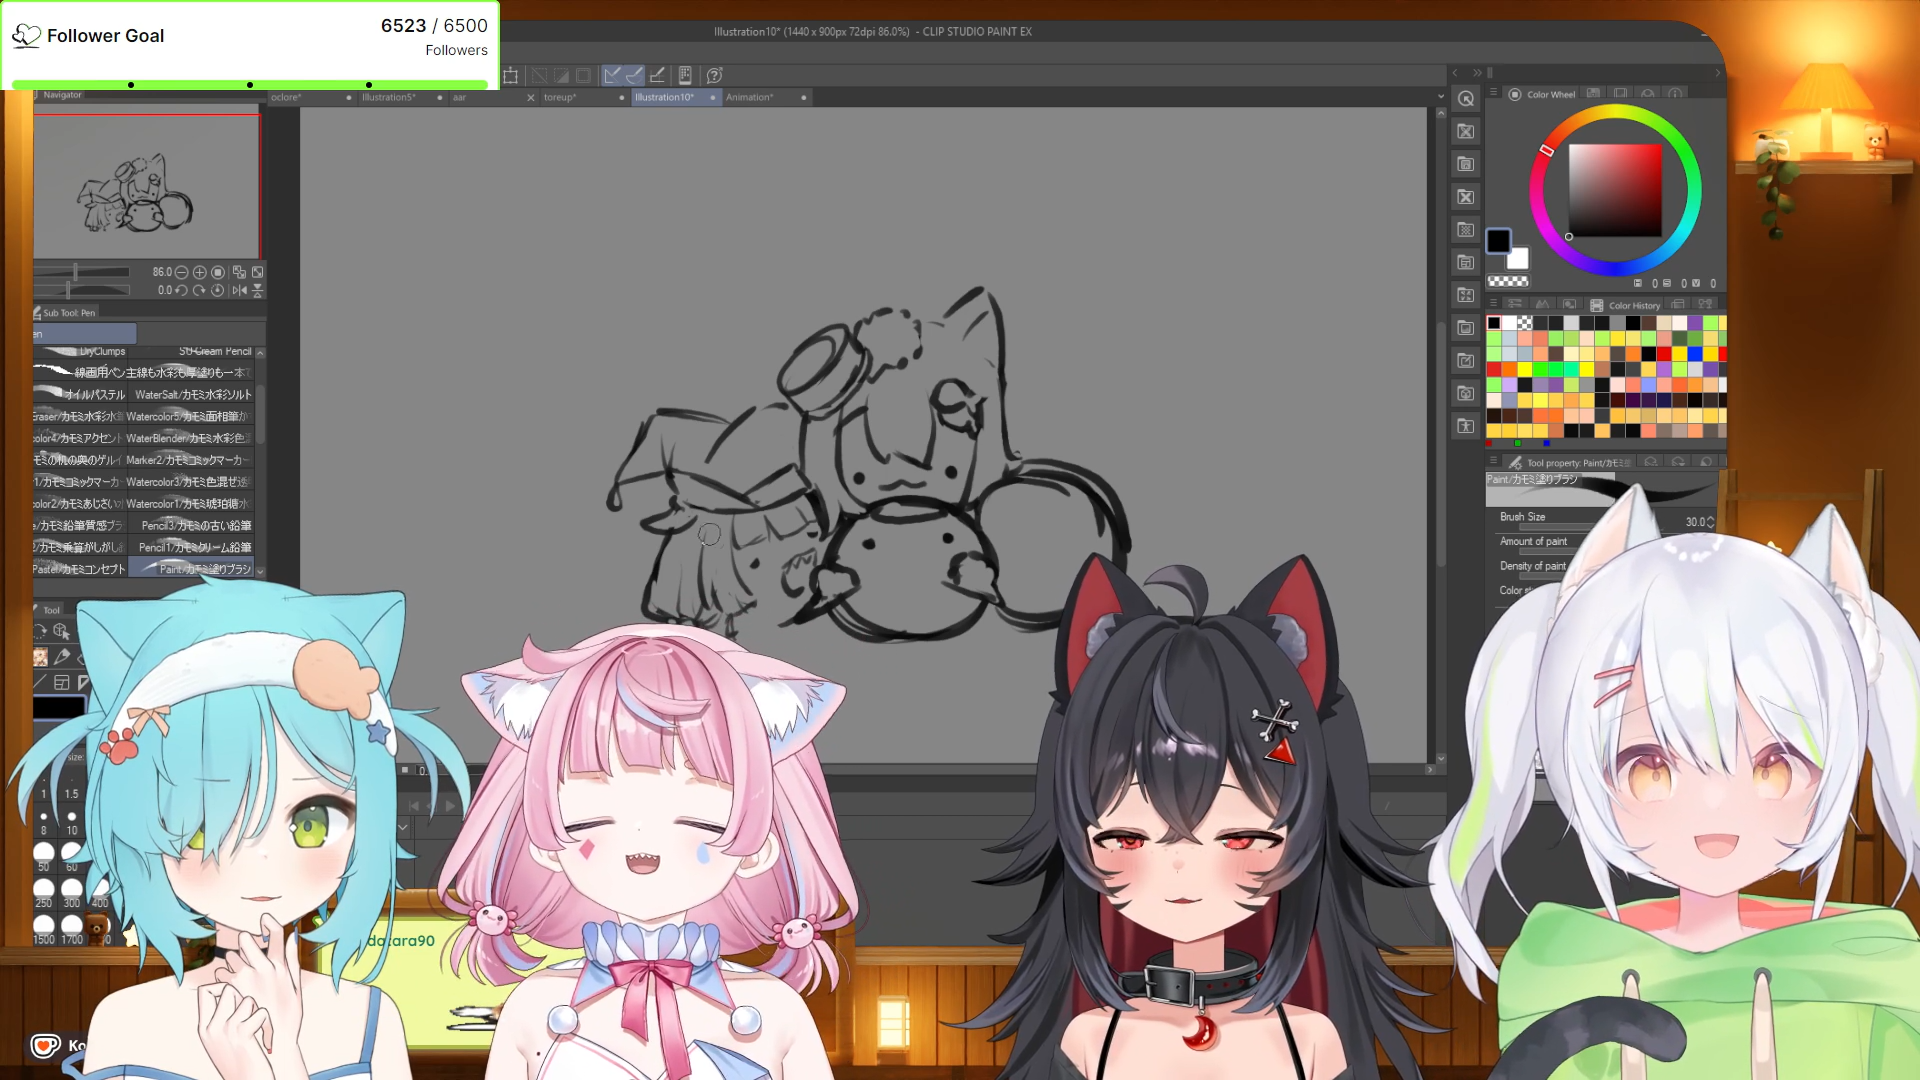Click Fit to Navigator icon

pos(239,272)
